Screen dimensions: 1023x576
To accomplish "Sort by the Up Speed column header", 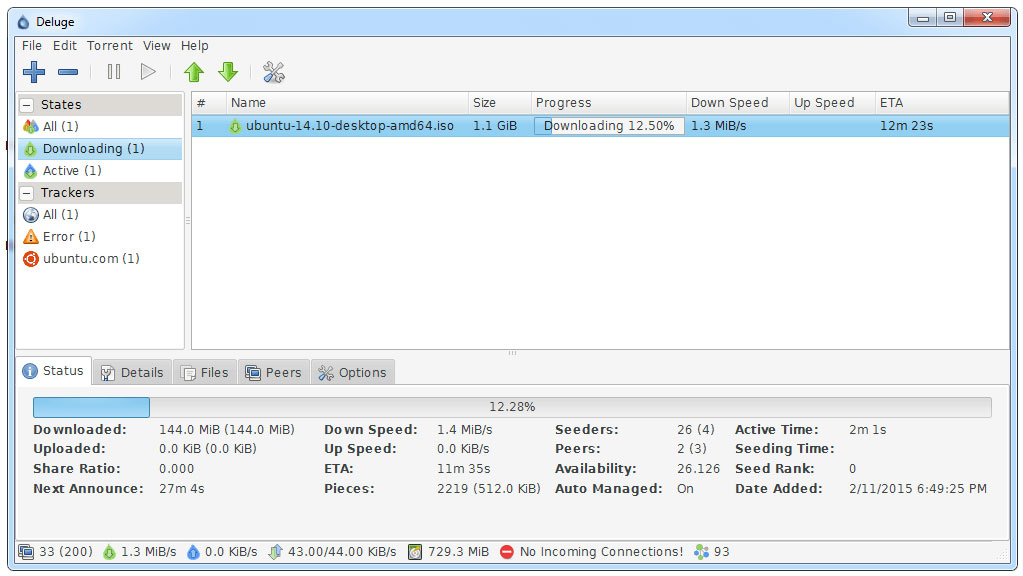I will tap(832, 103).
